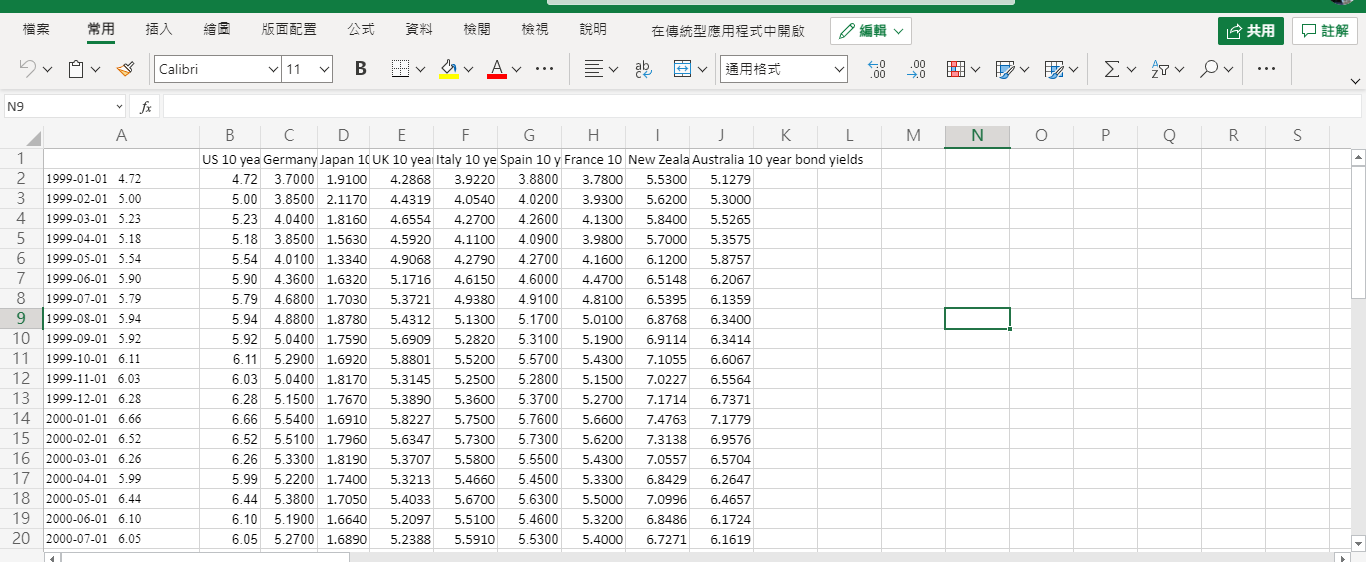1366x562 pixels.
Task: Click the Find magnifier icon
Action: coord(1209,69)
